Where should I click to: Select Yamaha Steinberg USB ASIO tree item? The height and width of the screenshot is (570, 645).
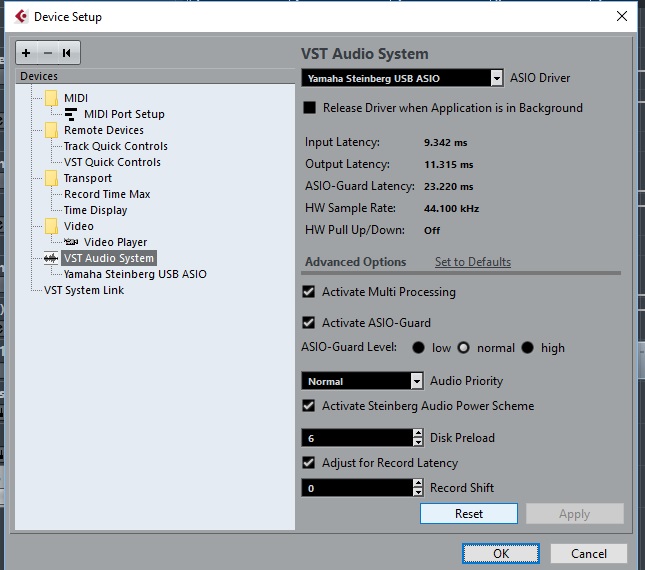[135, 274]
